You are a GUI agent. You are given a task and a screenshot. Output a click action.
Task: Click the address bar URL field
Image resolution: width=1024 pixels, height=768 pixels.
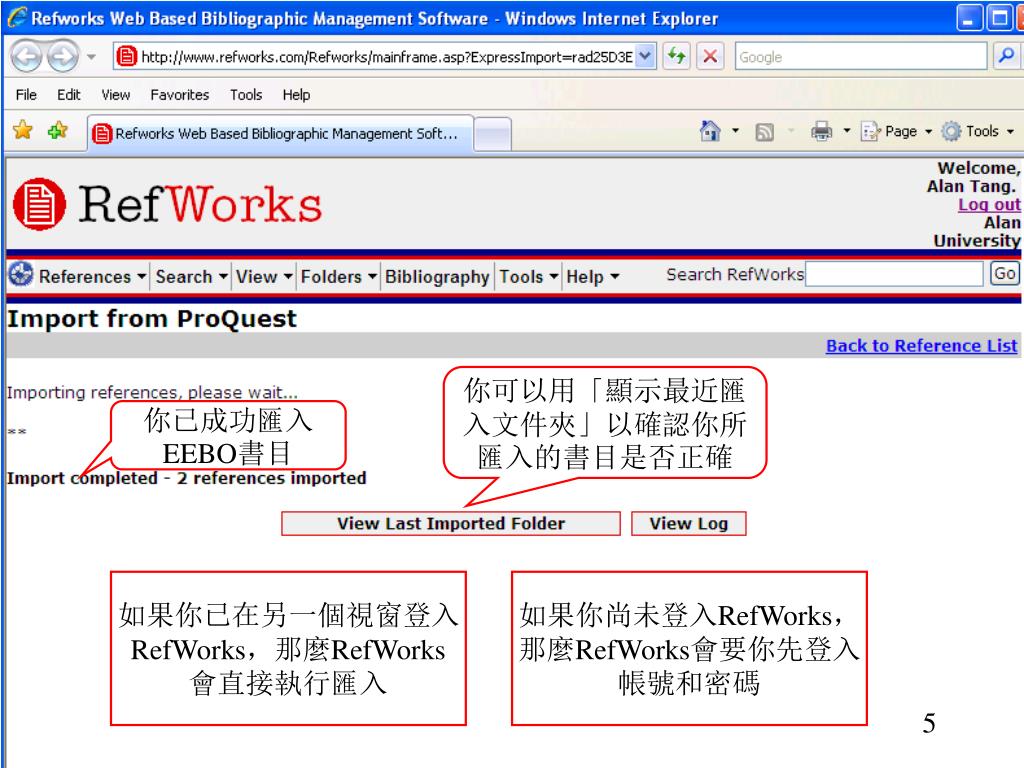point(385,57)
